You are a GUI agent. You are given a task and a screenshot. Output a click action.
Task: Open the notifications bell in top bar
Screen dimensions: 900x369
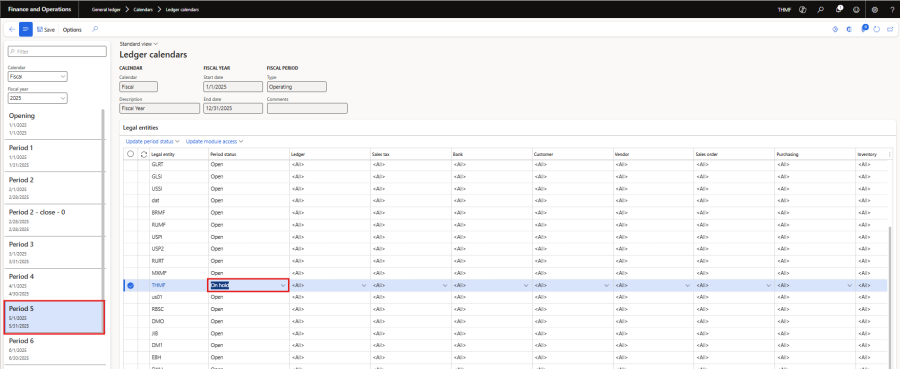click(x=839, y=9)
